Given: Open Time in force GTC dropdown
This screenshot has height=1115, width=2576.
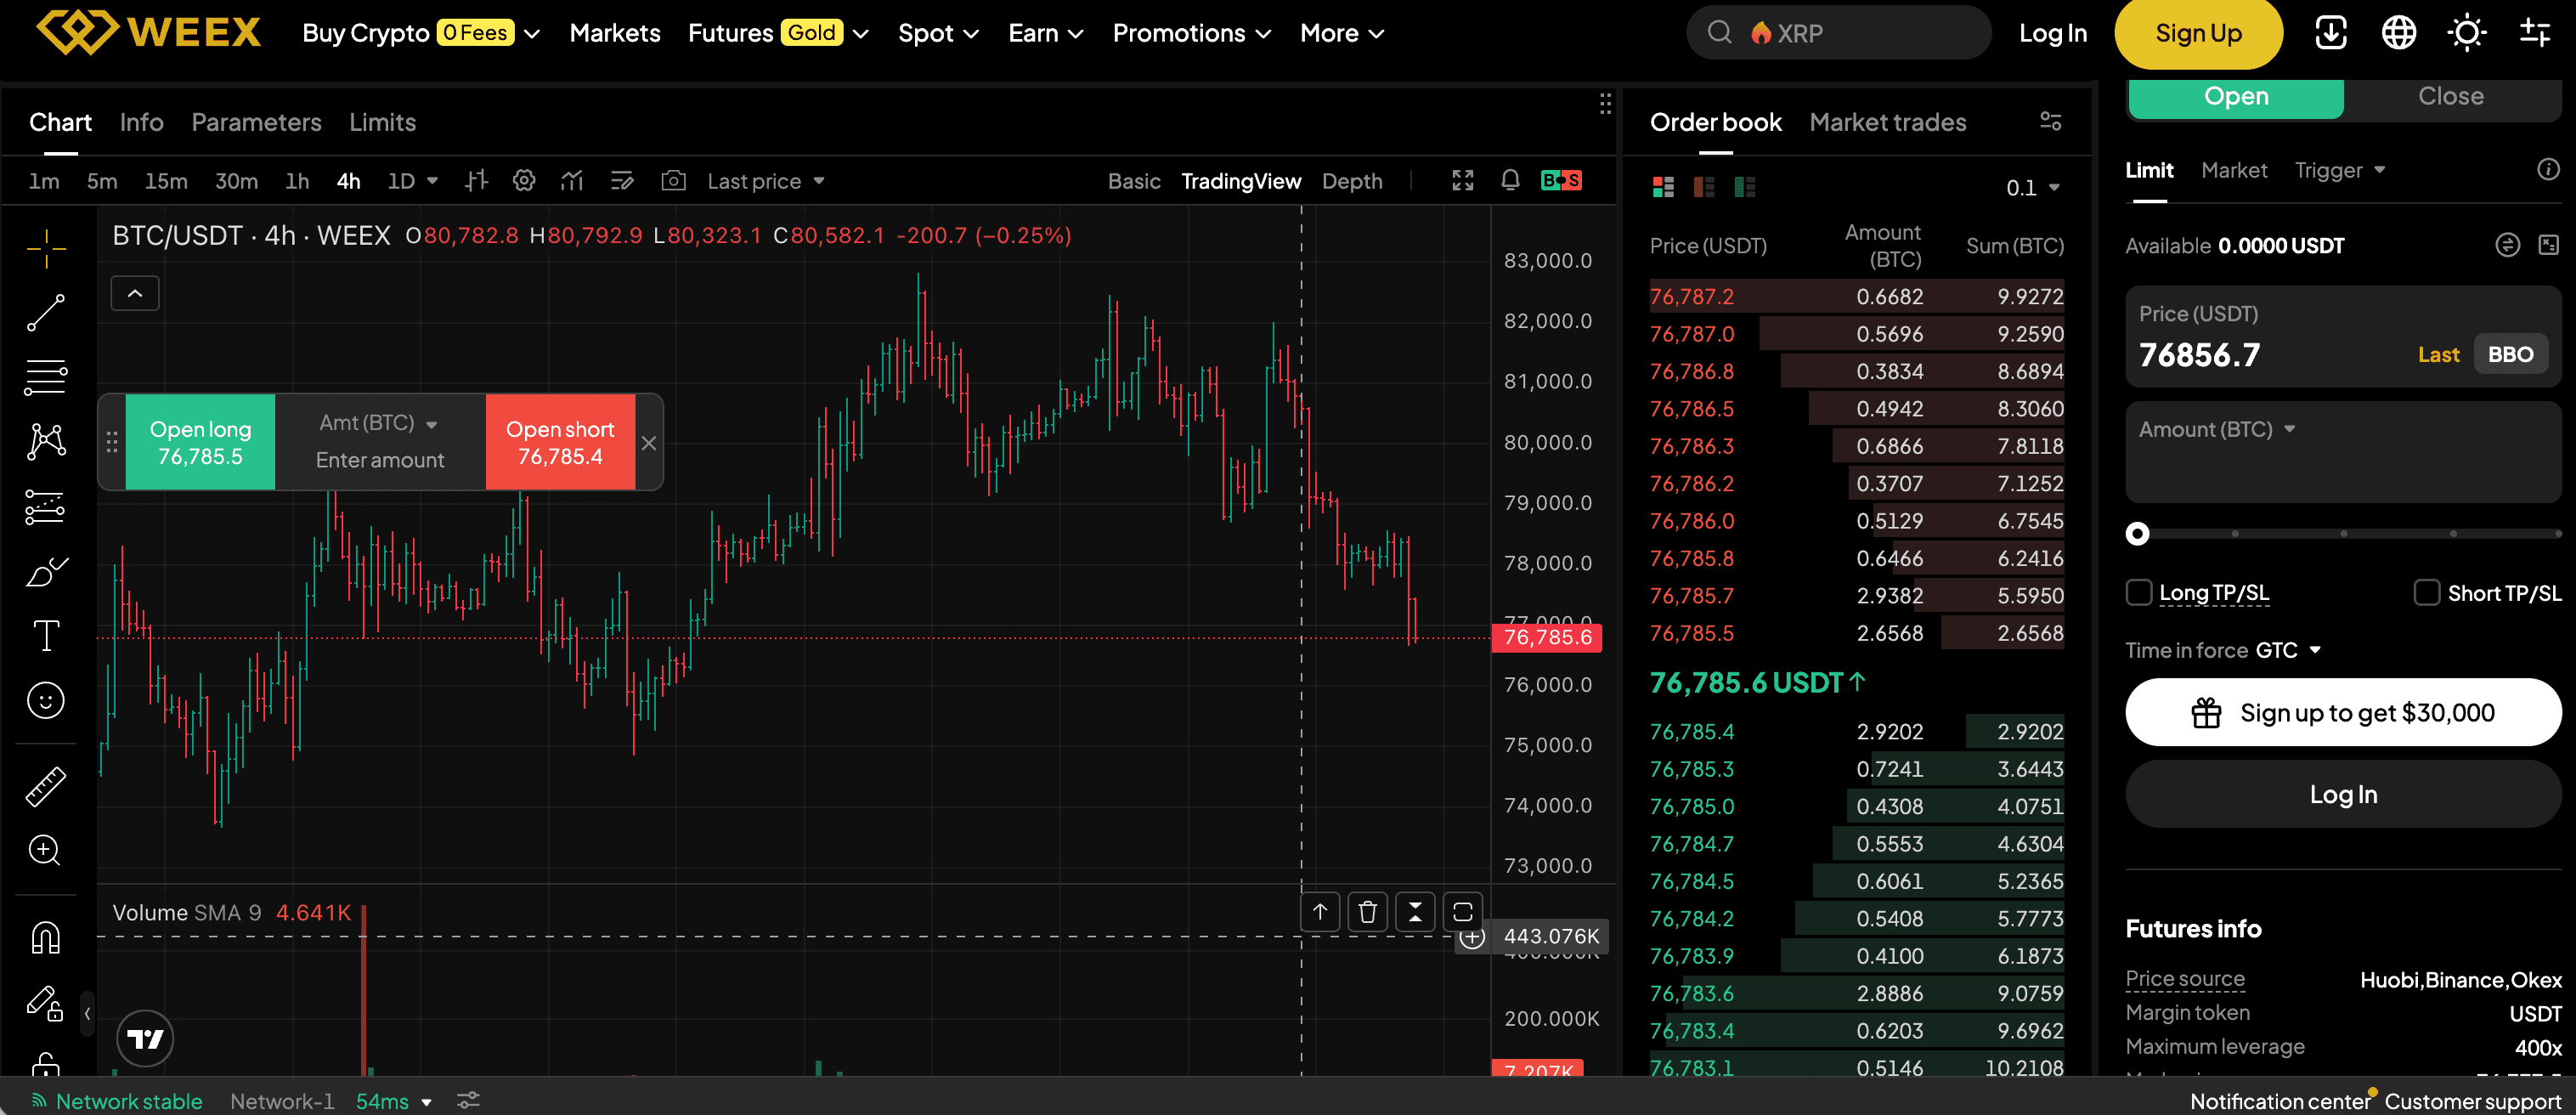Looking at the screenshot, I should click(x=2288, y=651).
